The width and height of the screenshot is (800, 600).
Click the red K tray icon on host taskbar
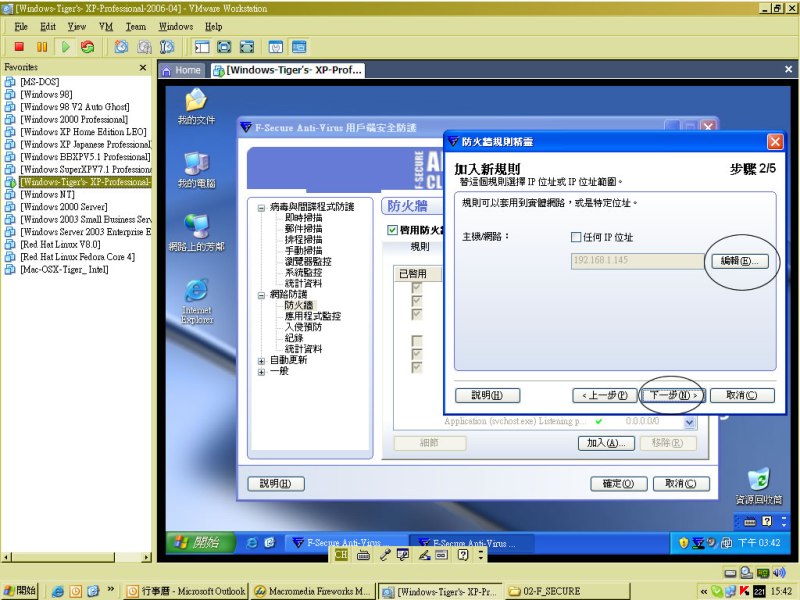pos(744,591)
